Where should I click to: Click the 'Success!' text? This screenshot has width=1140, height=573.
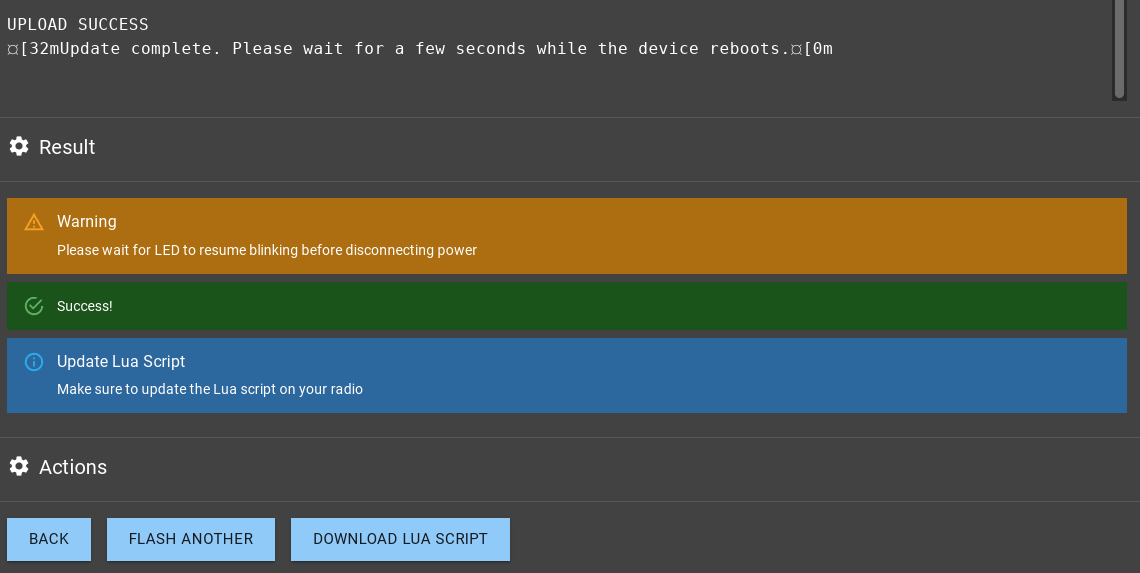tap(85, 306)
